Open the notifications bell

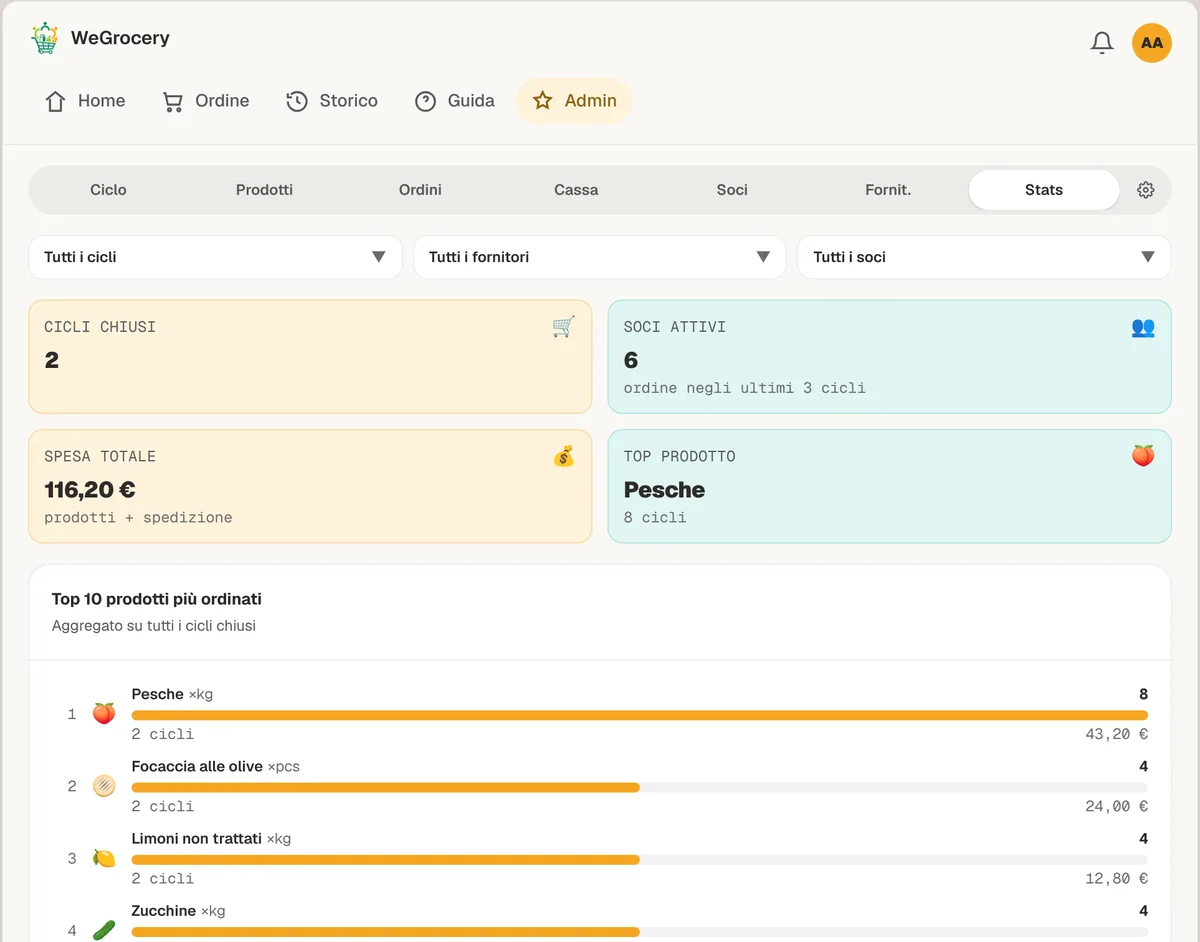pos(1102,43)
